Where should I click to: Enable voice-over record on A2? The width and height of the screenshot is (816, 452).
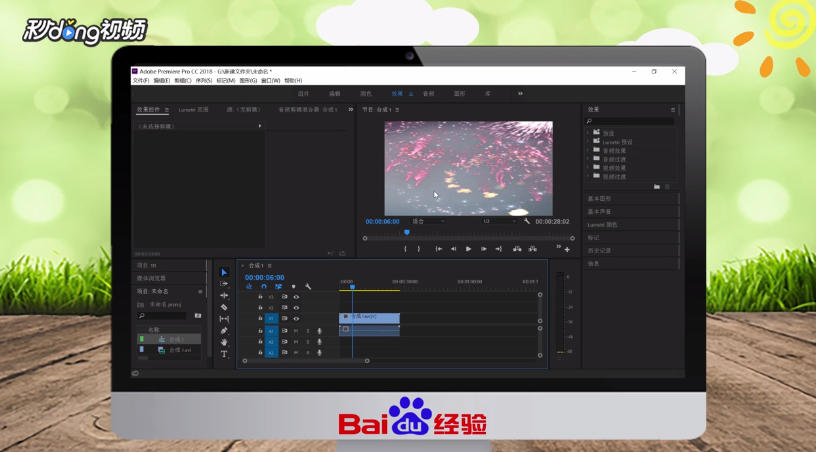click(x=319, y=342)
